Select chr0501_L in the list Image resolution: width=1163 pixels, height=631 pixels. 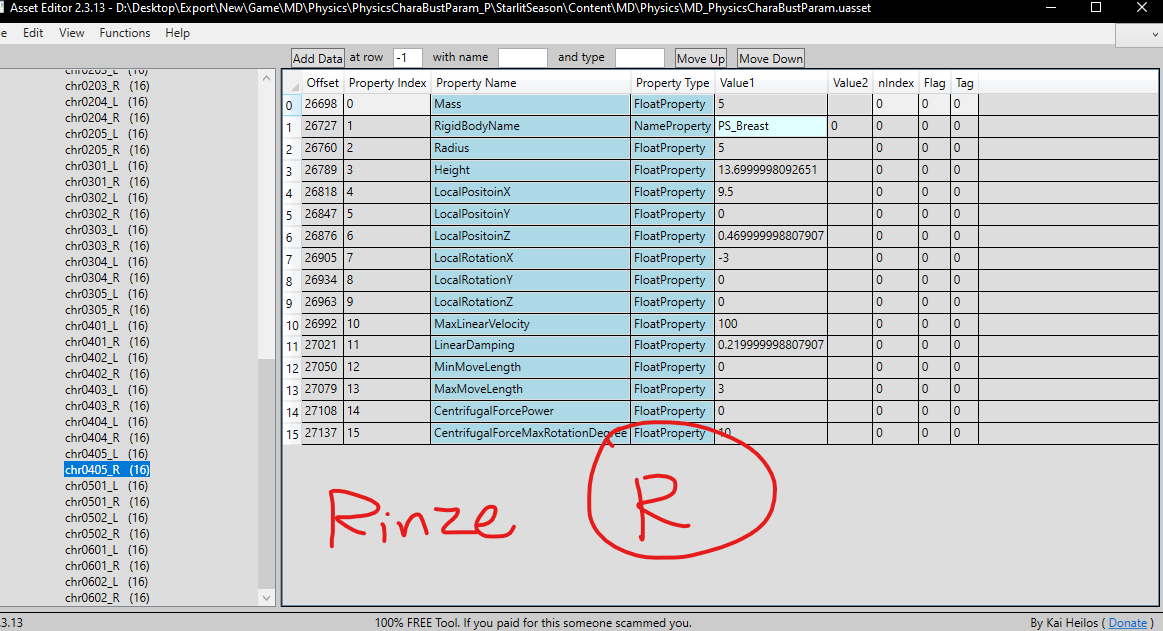(107, 486)
